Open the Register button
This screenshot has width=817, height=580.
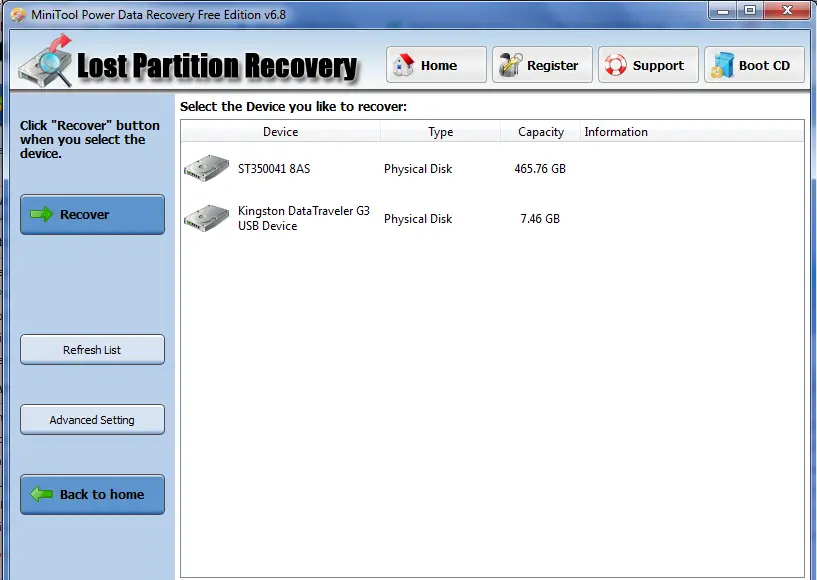click(x=542, y=65)
